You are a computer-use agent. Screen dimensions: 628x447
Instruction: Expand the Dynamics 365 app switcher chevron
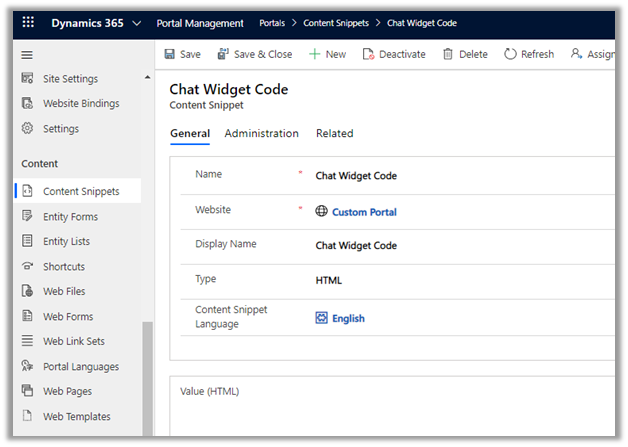point(136,23)
